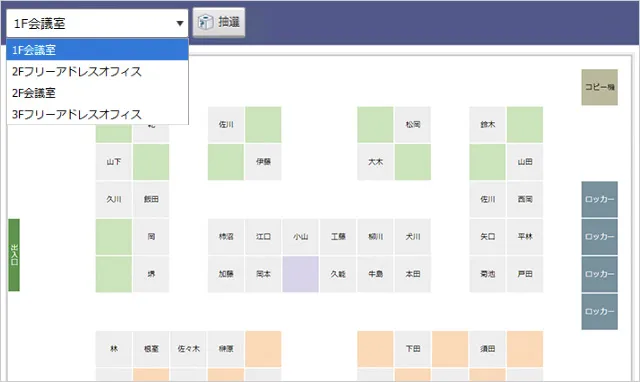Click the 牛島 seat
This screenshot has height=382, width=640.
[x=375, y=274]
